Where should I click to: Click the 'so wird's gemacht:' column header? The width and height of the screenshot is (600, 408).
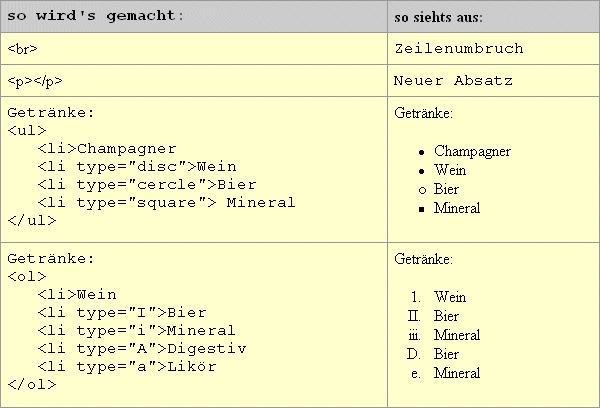tap(95, 16)
